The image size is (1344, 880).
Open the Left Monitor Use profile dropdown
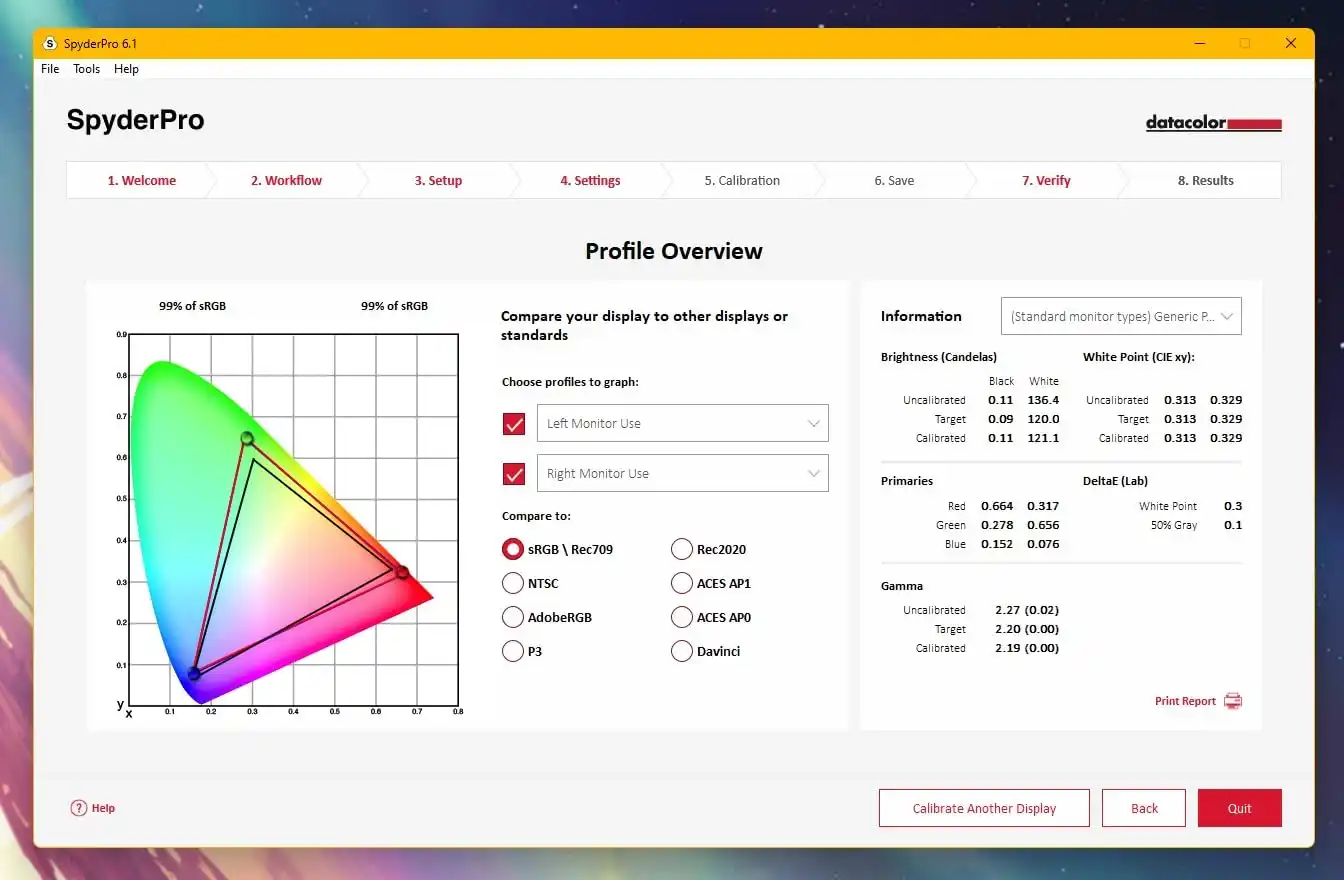[x=683, y=423]
